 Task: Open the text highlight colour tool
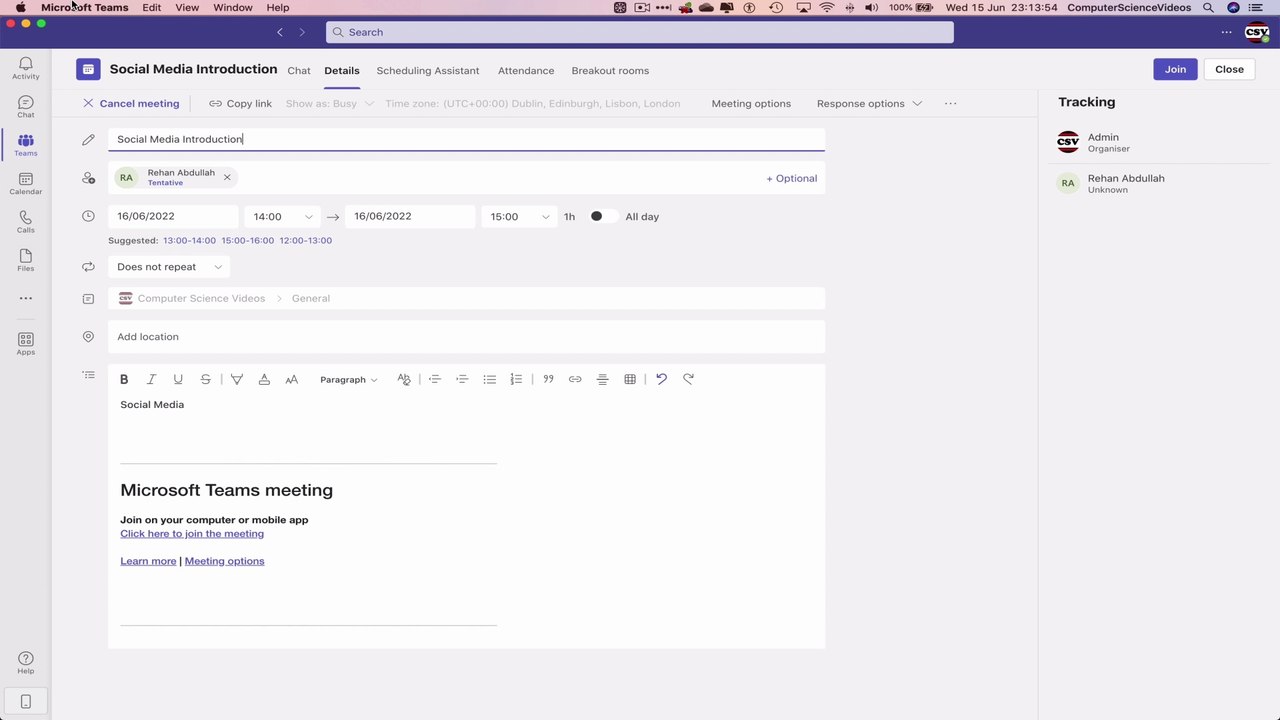tap(237, 379)
